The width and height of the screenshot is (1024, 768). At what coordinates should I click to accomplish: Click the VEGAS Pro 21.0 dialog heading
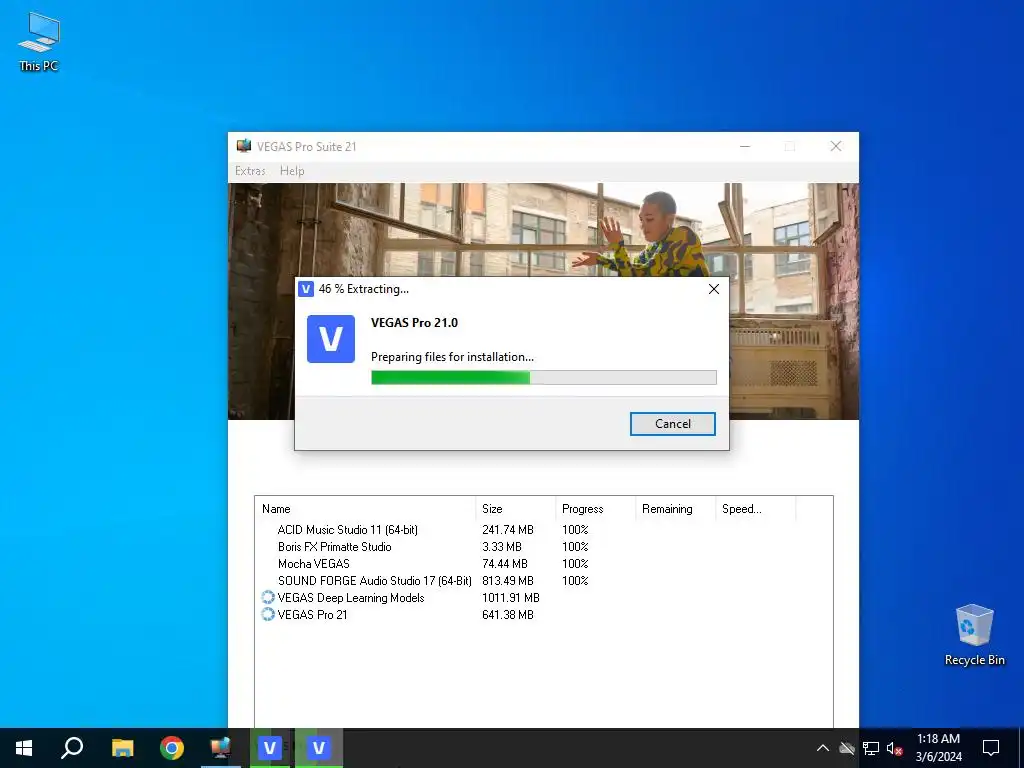pos(414,323)
